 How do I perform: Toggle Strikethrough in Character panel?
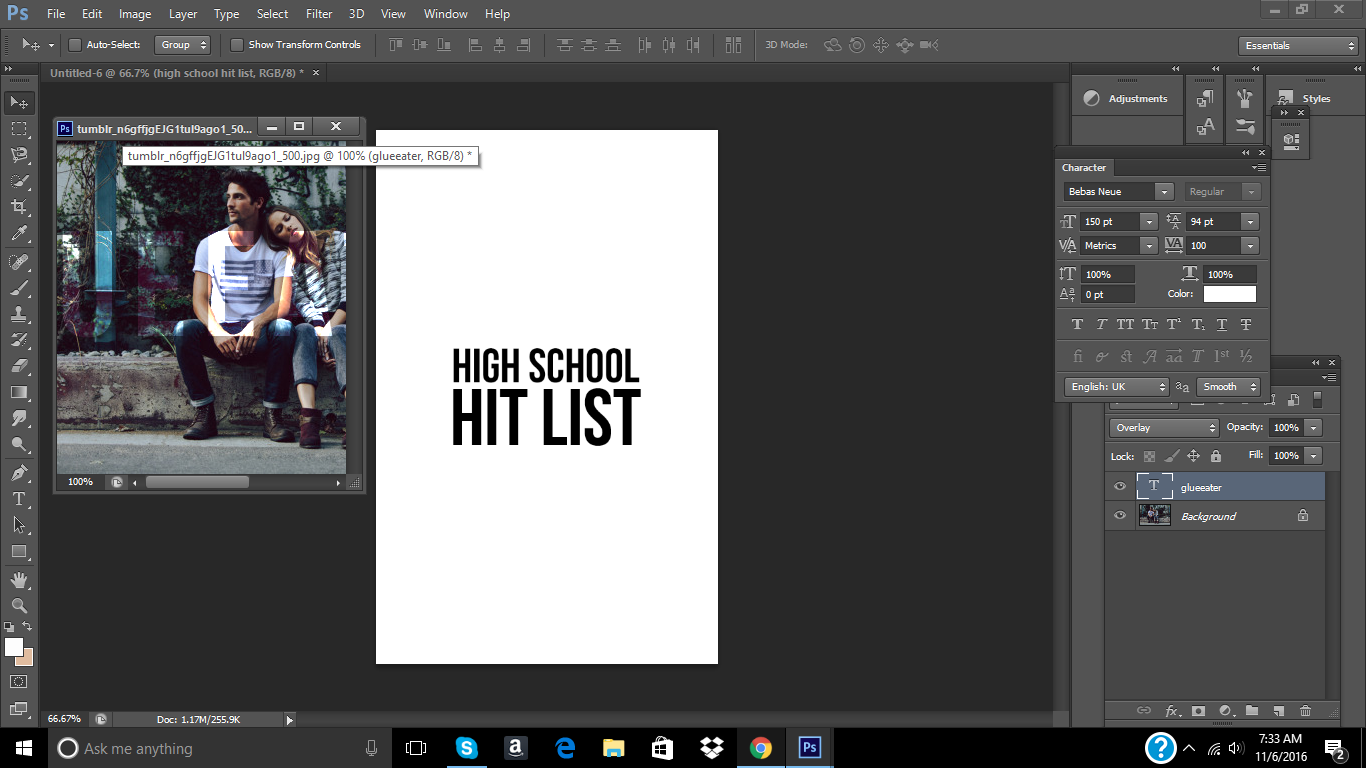click(x=1246, y=325)
